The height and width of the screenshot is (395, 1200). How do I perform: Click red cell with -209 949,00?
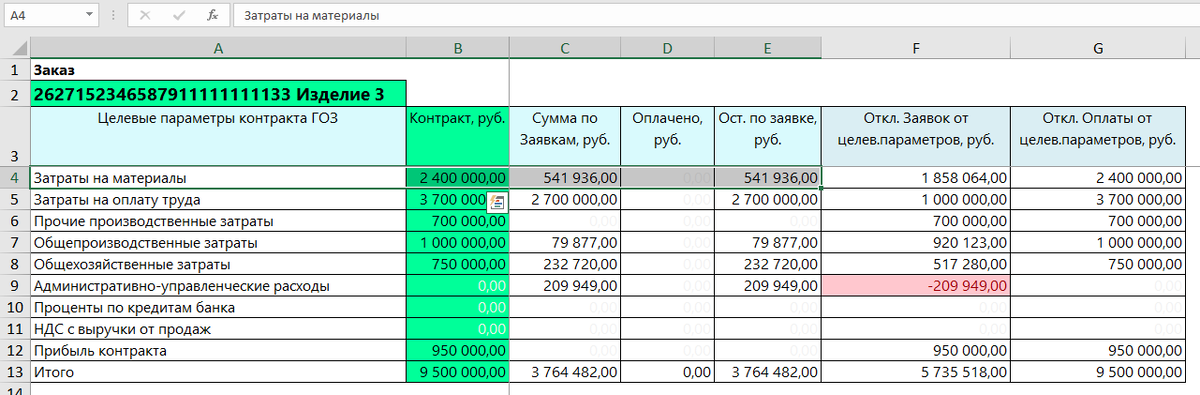coord(915,285)
